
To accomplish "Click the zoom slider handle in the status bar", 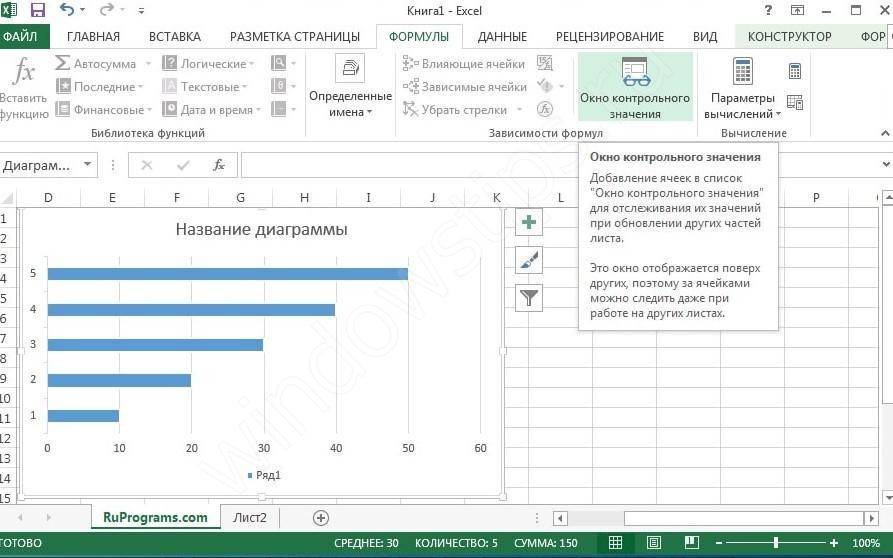I will point(776,543).
